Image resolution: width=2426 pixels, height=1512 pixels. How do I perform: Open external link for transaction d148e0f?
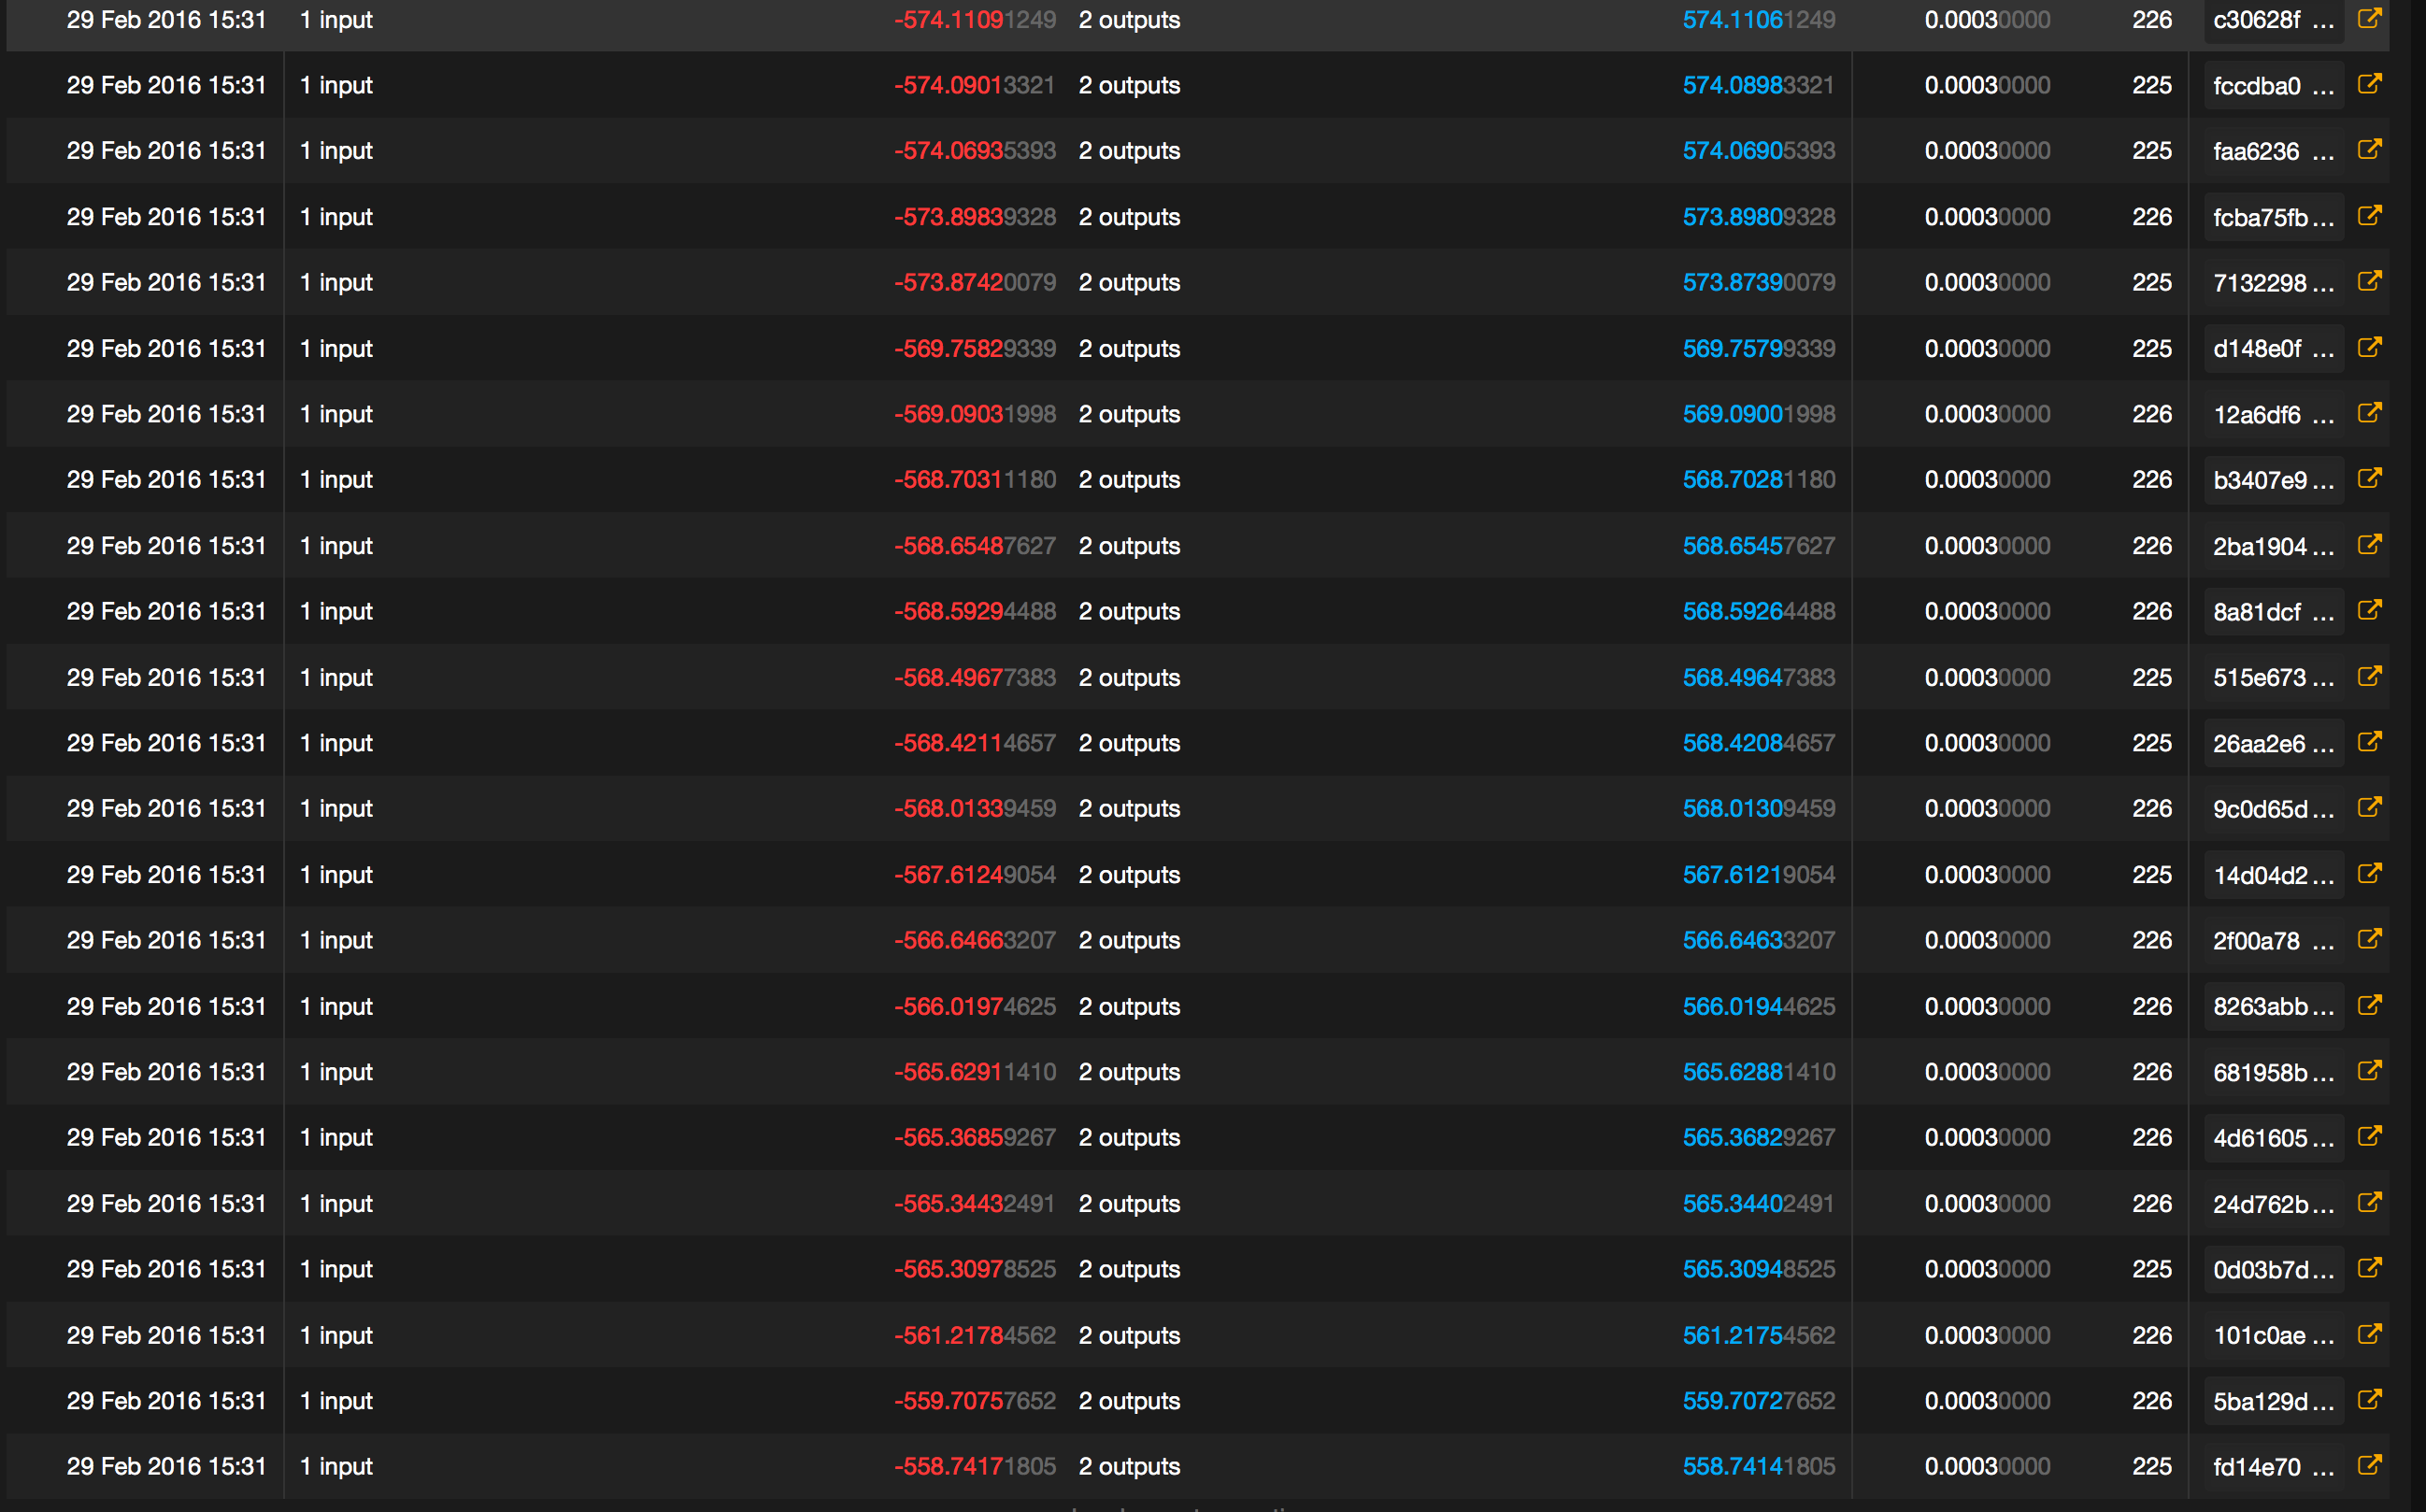pos(2370,348)
